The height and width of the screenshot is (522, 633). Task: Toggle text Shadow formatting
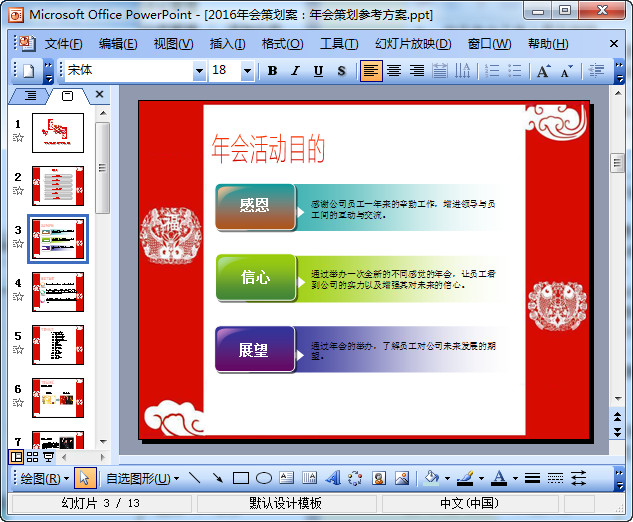click(342, 71)
